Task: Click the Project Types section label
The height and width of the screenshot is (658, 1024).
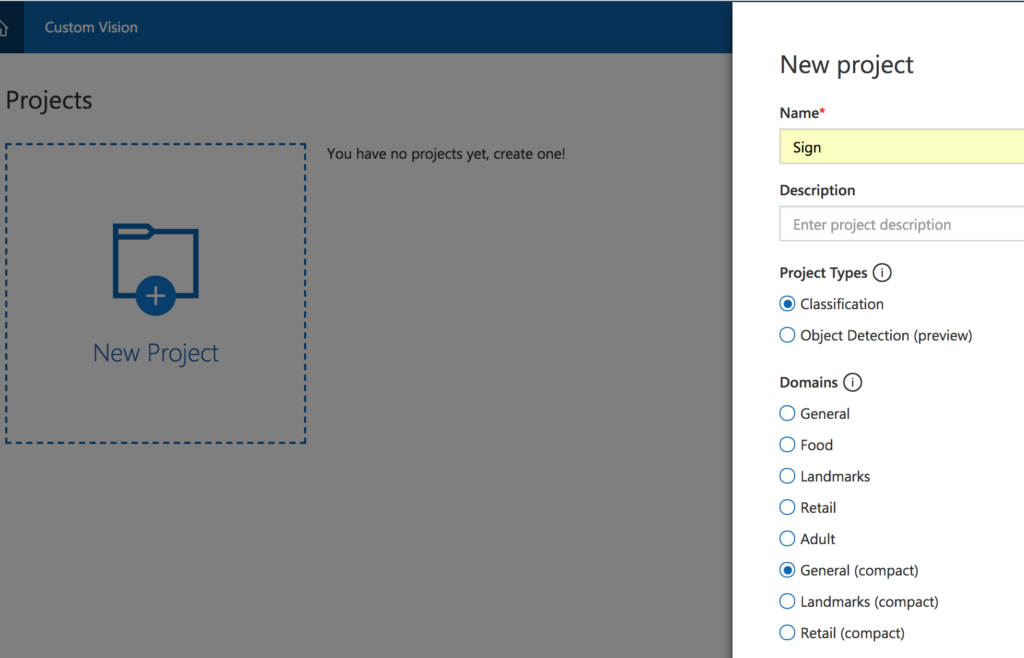Action: 824,273
